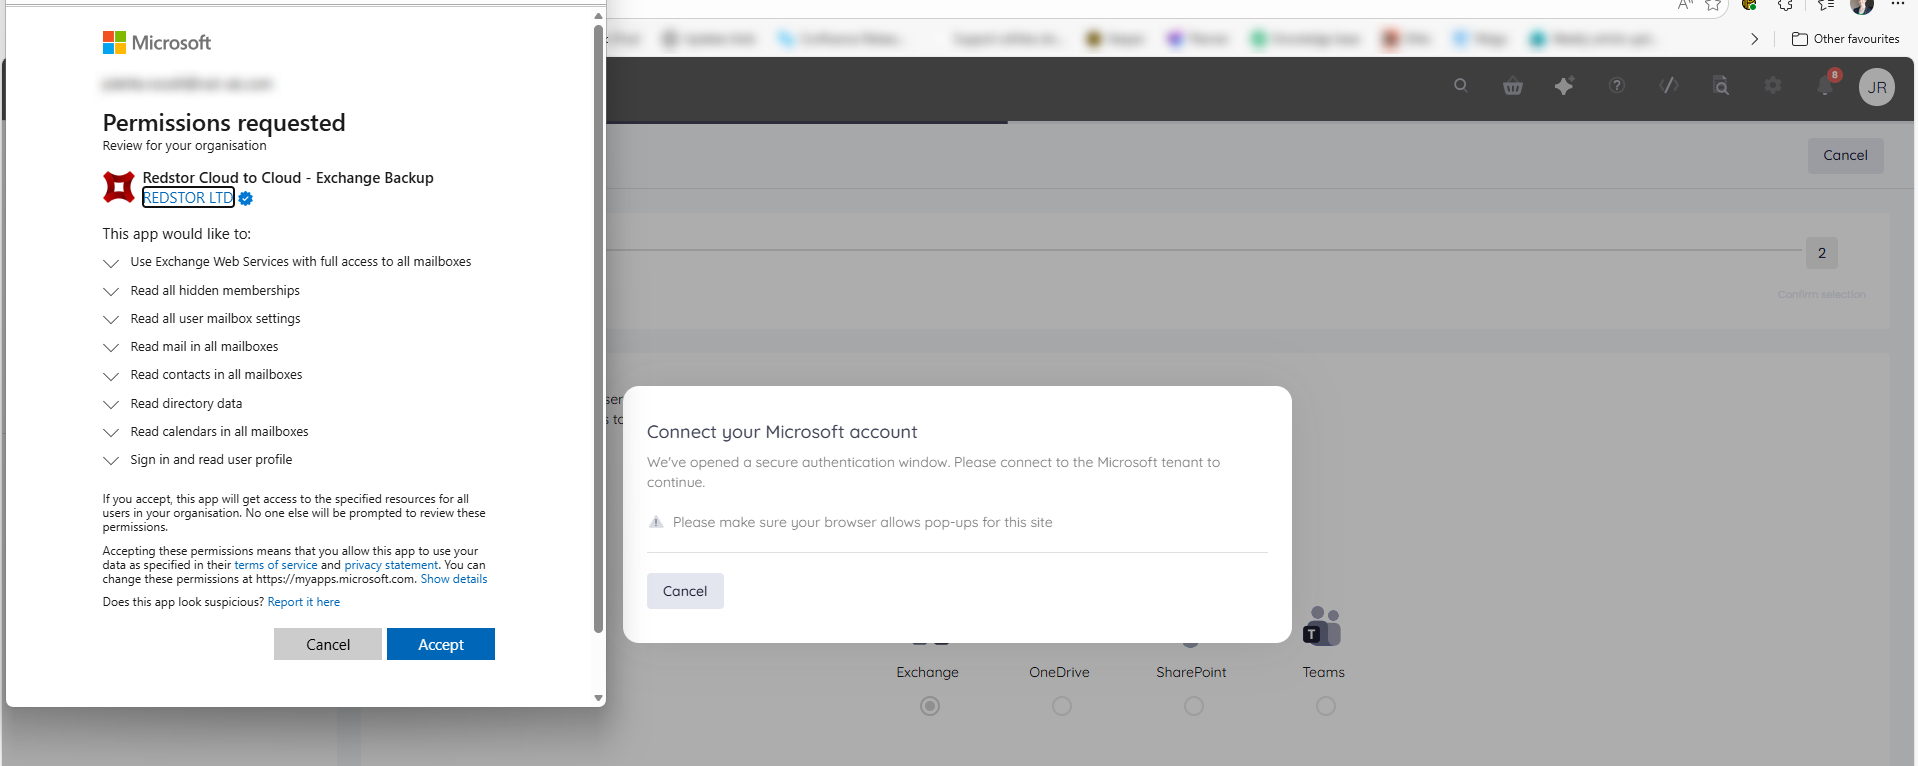Click the Teams service icon
The height and width of the screenshot is (766, 1918).
pos(1322,626)
